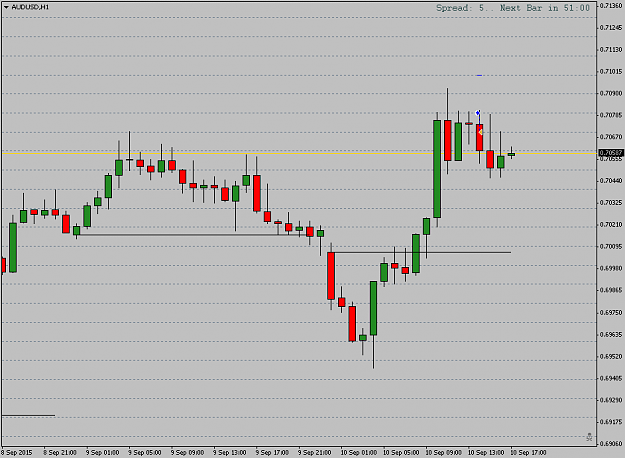Click the 9 Sep 17:00 time label
This screenshot has height=458, width=625.
pyautogui.click(x=272, y=453)
